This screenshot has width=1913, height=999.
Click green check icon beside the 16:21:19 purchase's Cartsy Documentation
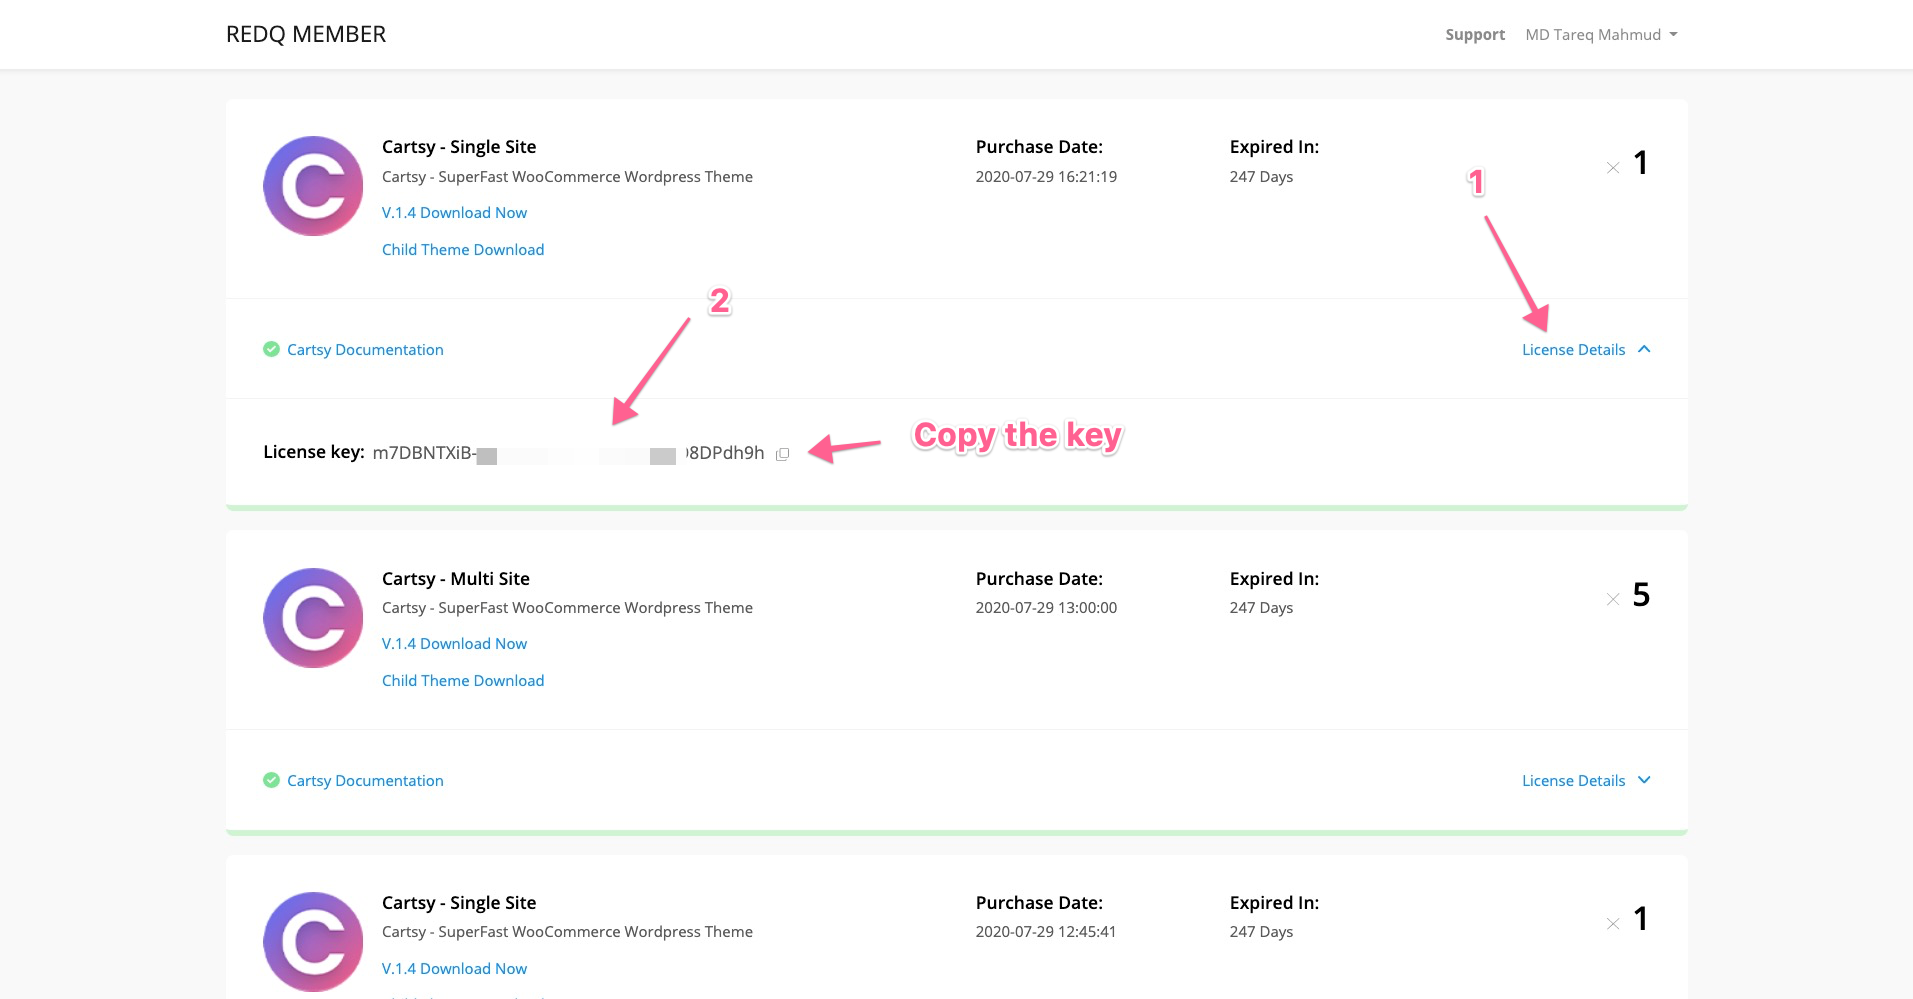click(271, 349)
